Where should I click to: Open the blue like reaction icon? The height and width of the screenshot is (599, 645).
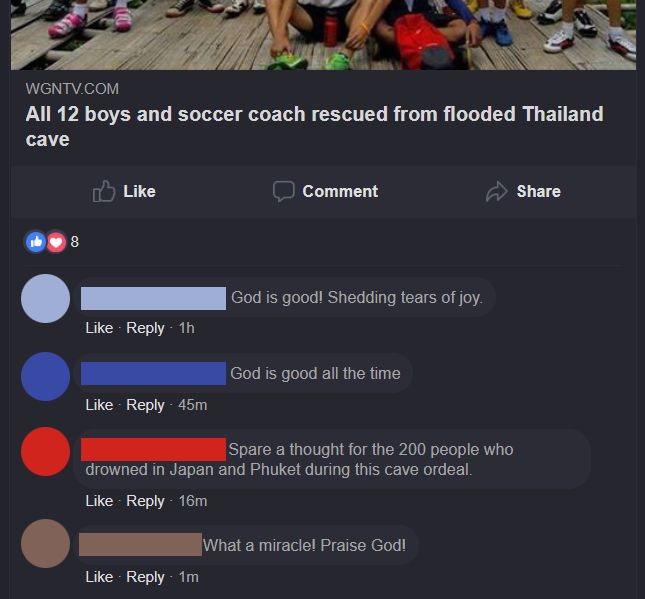(x=36, y=241)
